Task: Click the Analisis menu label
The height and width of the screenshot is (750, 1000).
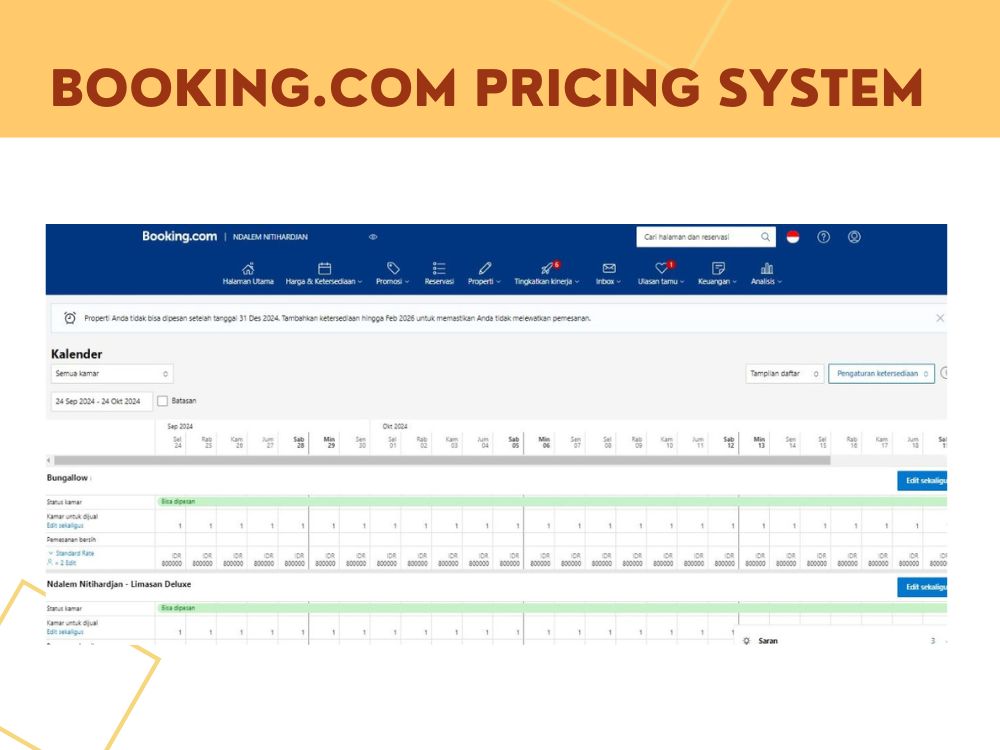Action: 763,281
